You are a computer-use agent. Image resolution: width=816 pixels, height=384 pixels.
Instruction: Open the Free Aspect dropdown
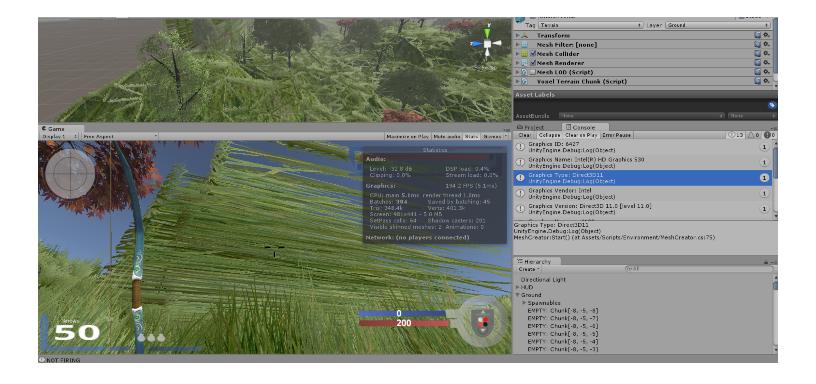pyautogui.click(x=120, y=136)
